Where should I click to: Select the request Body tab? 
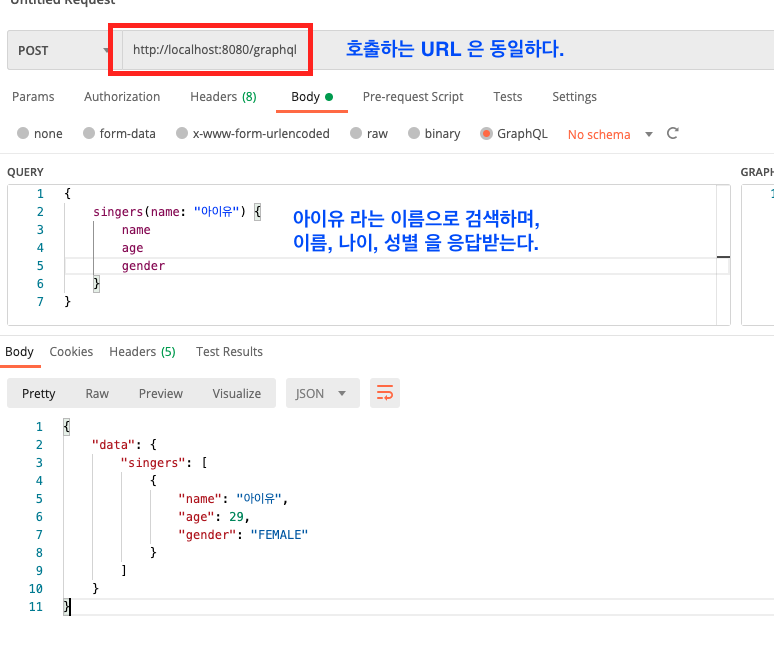[312, 97]
